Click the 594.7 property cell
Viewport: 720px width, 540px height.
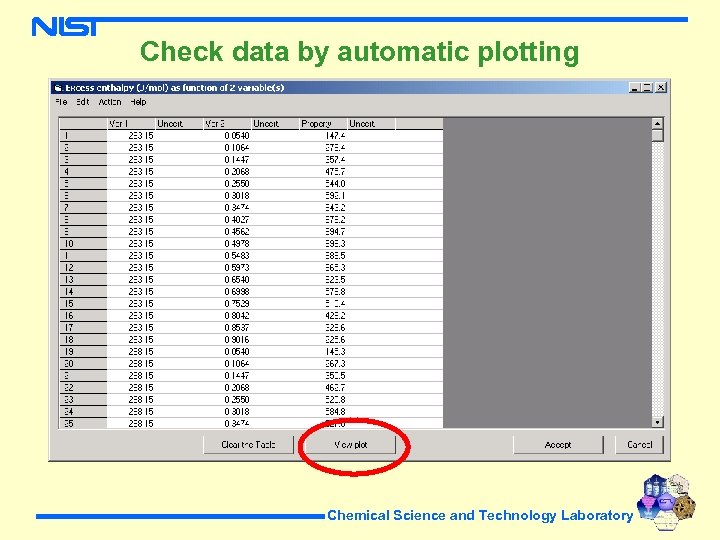coord(323,231)
